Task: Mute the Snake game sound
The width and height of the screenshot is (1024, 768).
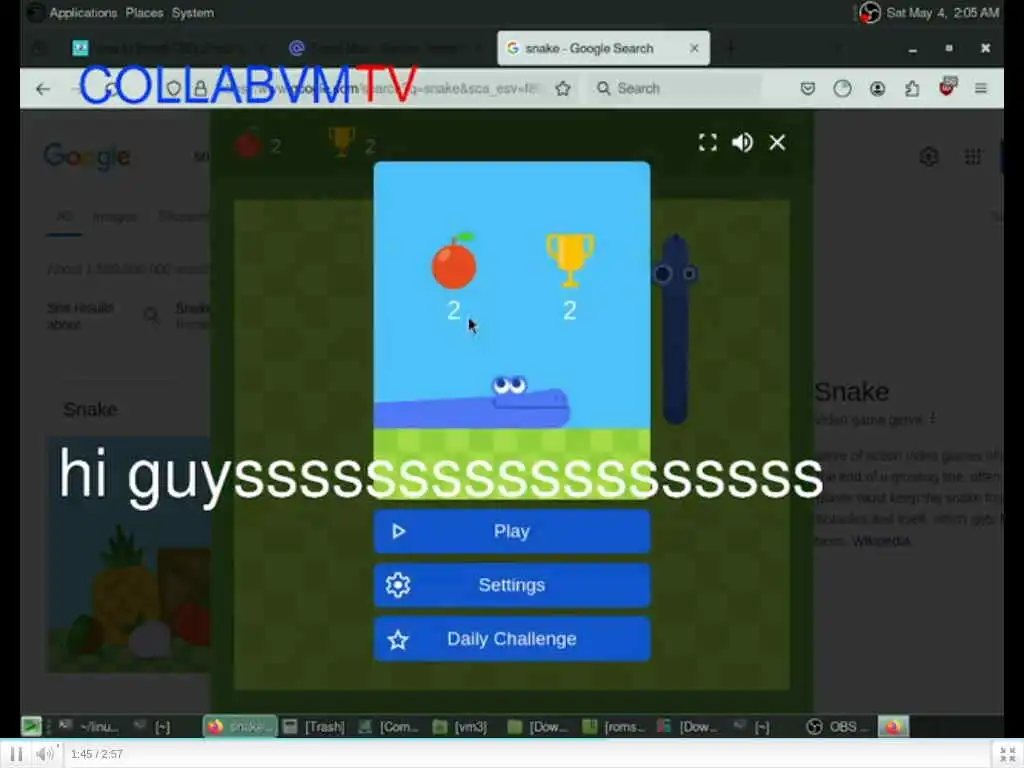Action: 743,142
